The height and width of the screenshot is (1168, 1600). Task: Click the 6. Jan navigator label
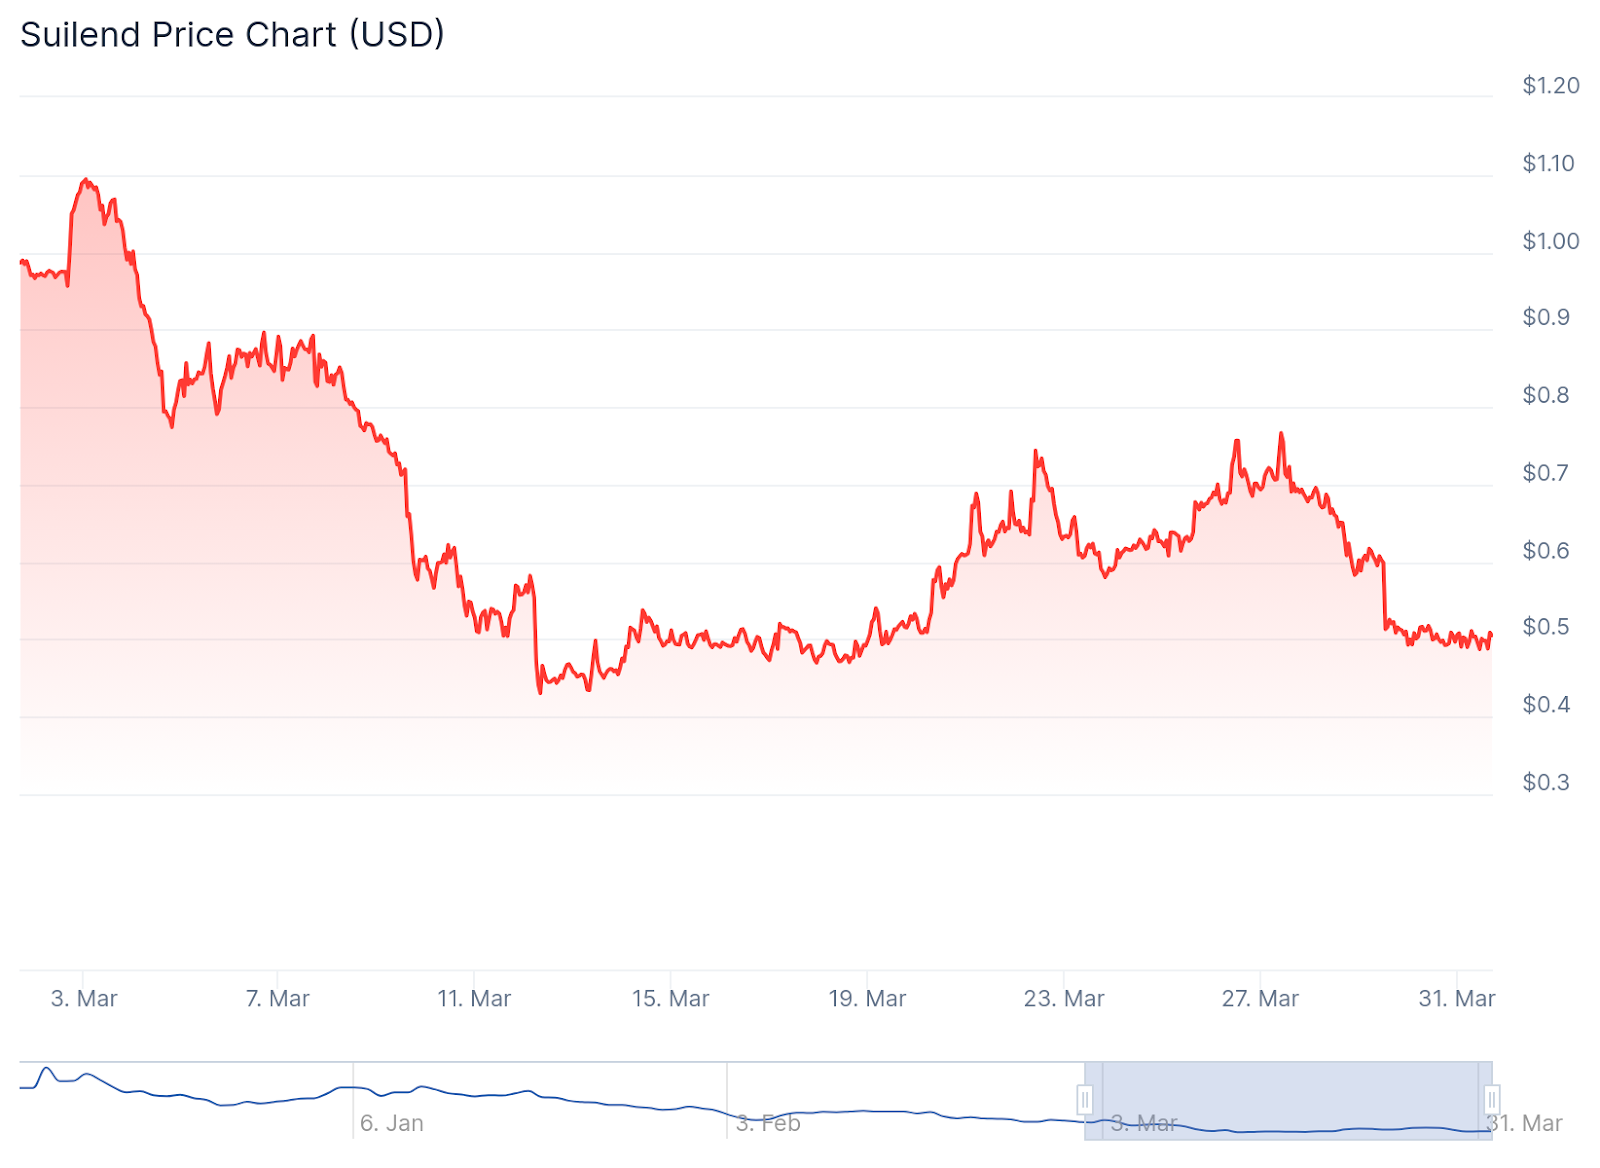pyautogui.click(x=392, y=1123)
